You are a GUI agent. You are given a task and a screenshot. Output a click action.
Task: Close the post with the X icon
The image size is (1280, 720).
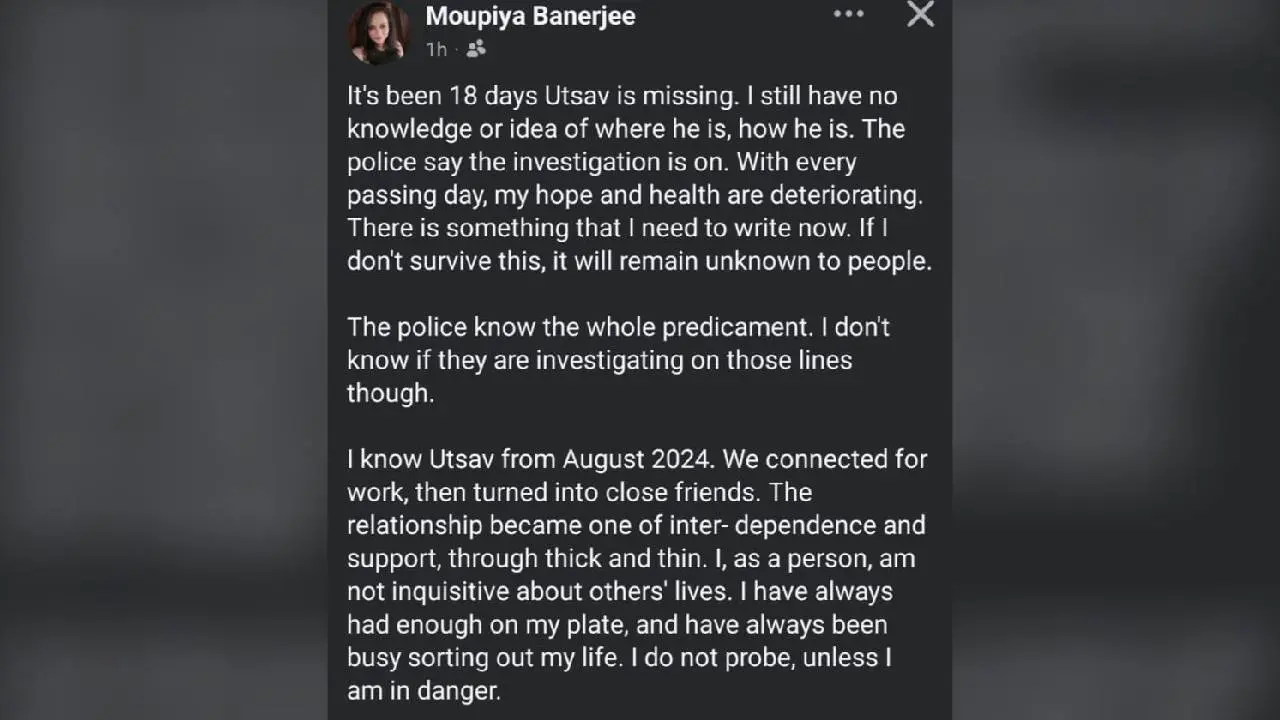[920, 14]
